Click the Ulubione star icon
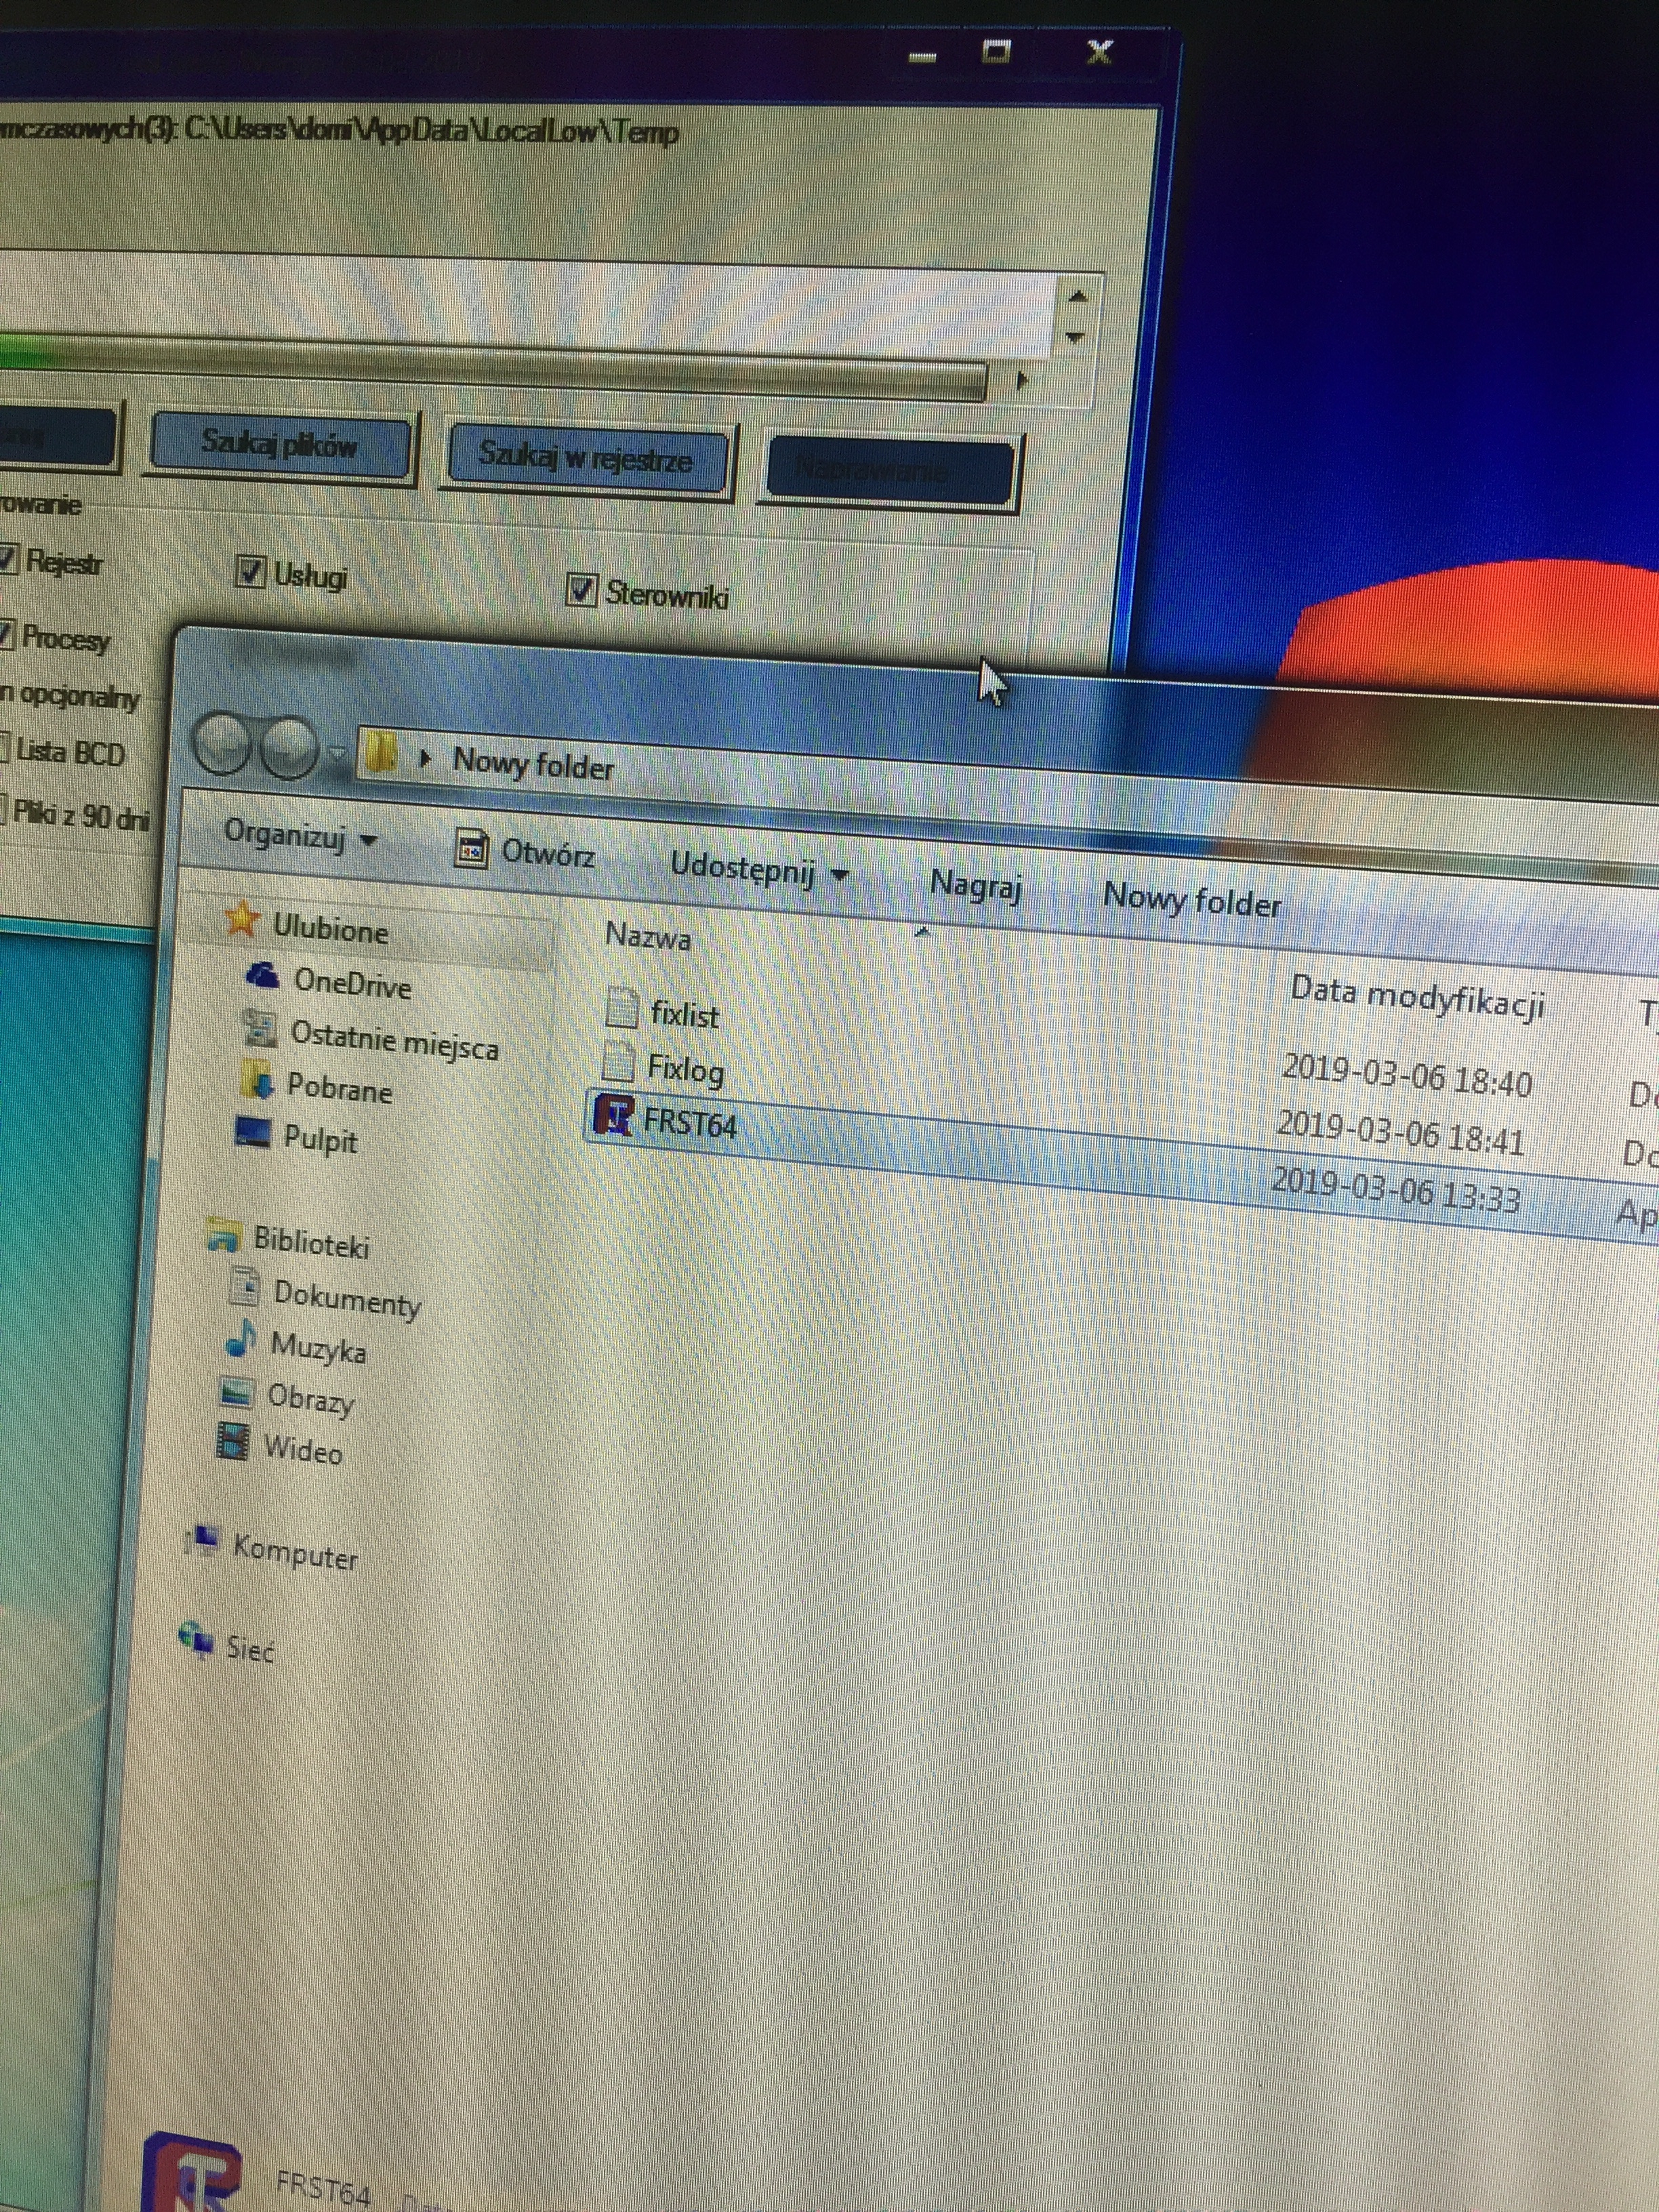The width and height of the screenshot is (1659, 2212). click(242, 918)
